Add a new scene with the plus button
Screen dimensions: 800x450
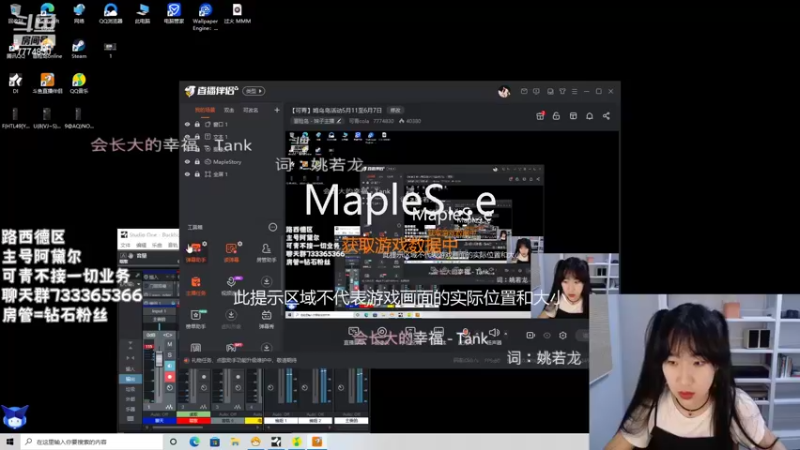click(x=277, y=110)
